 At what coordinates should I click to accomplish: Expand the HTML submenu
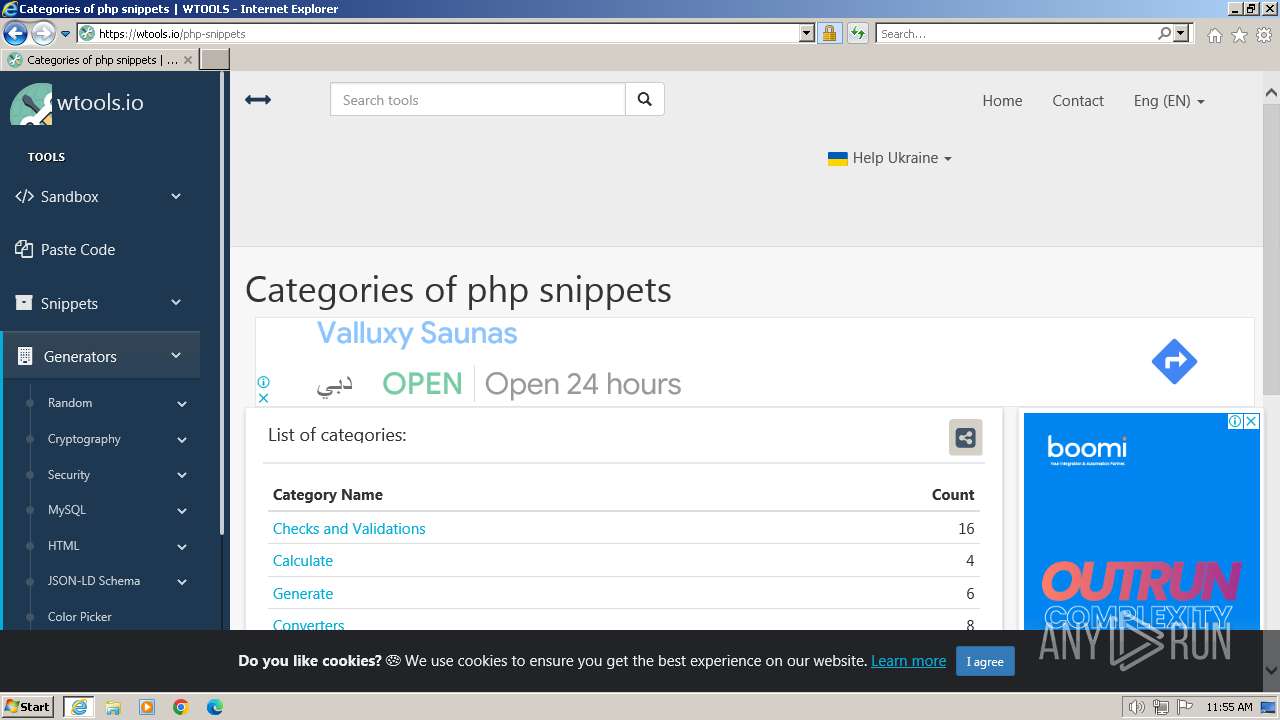(182, 547)
